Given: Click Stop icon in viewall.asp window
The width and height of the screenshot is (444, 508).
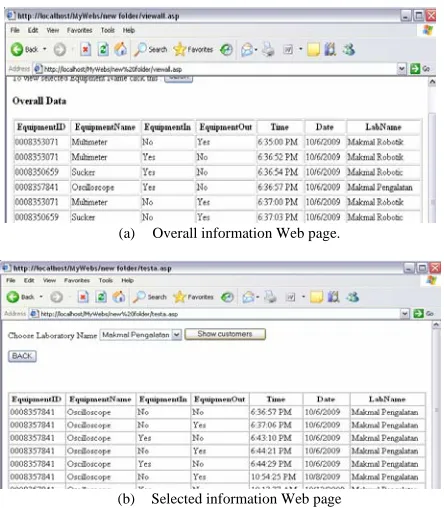Looking at the screenshot, I should [x=86, y=50].
